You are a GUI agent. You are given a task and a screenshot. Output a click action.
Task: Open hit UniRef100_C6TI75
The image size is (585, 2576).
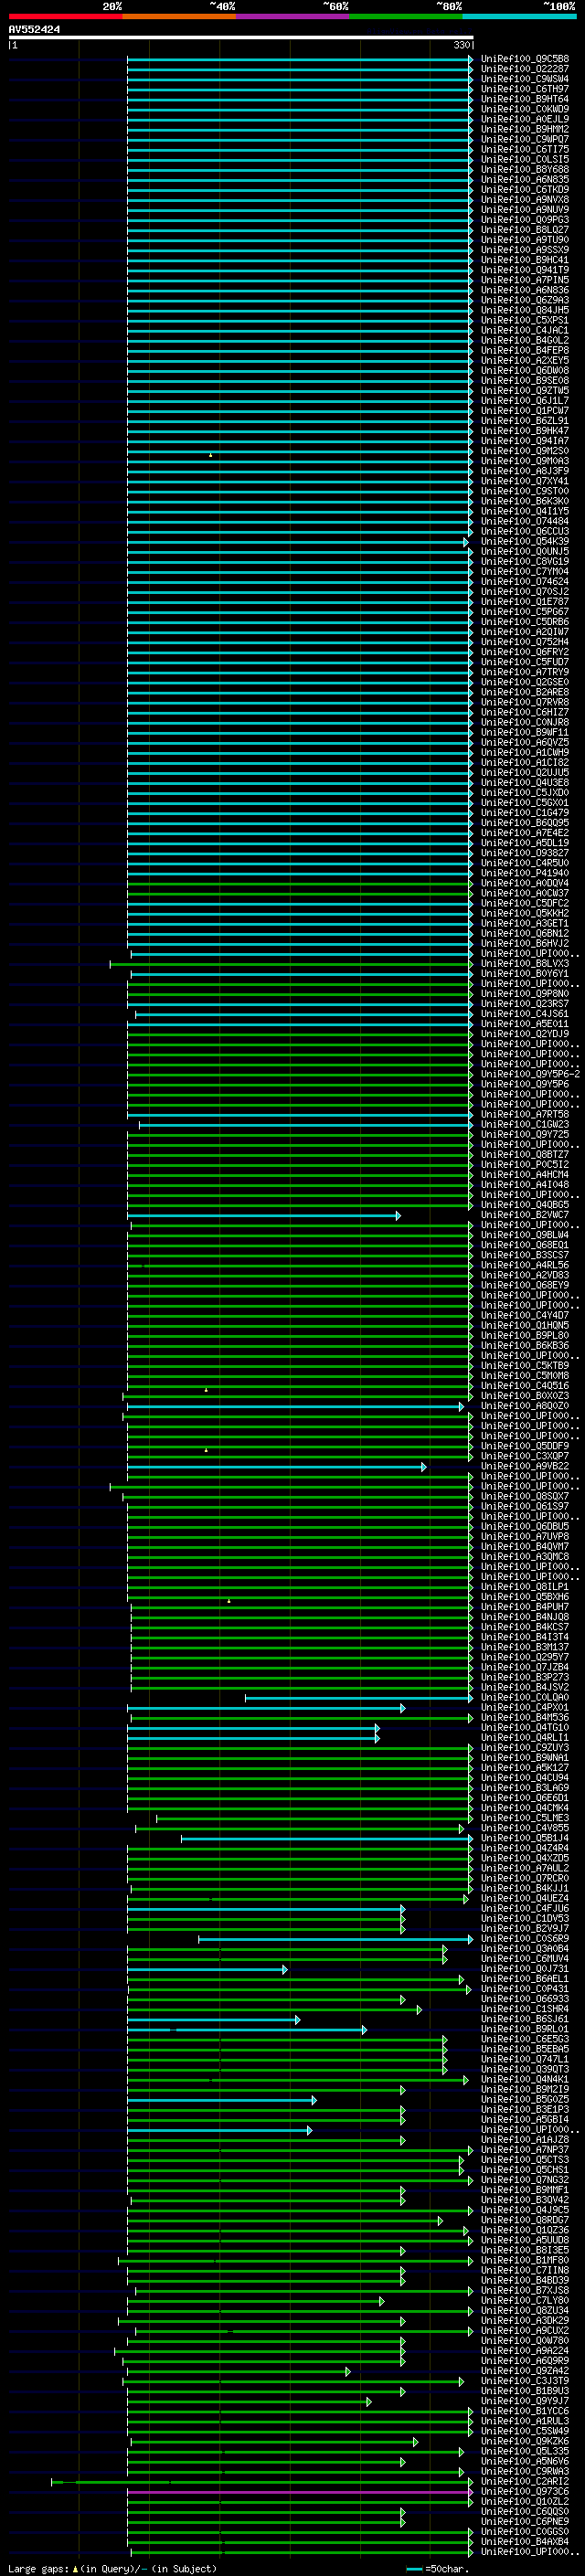click(524, 149)
